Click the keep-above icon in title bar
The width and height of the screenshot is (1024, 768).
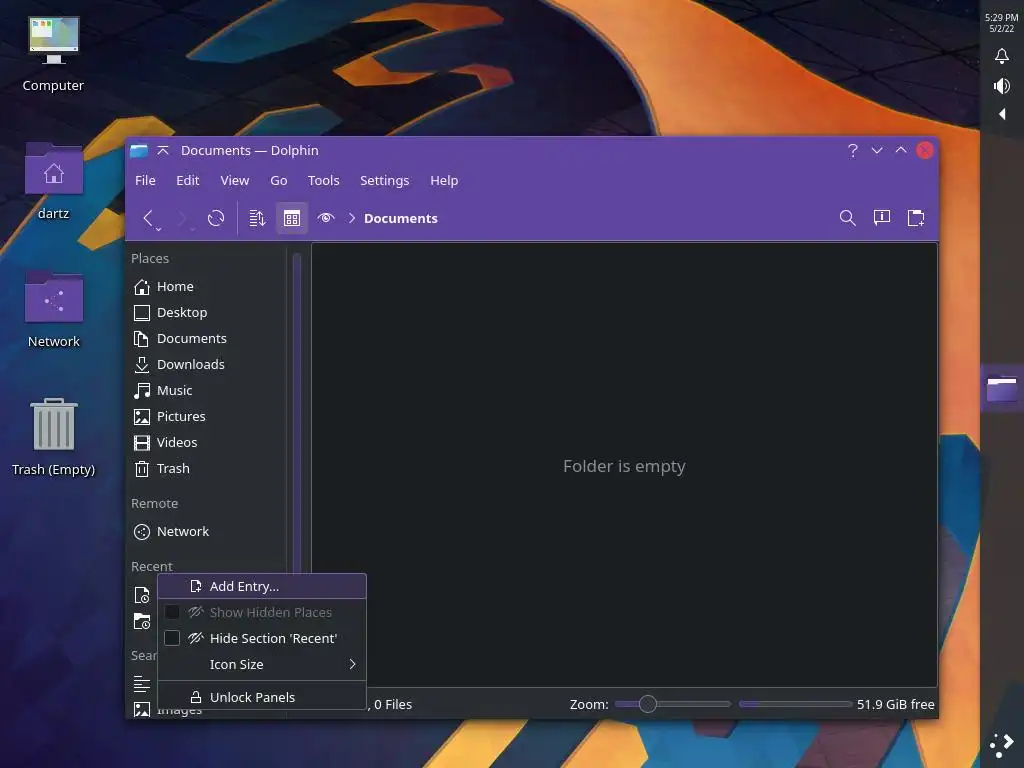click(163, 151)
